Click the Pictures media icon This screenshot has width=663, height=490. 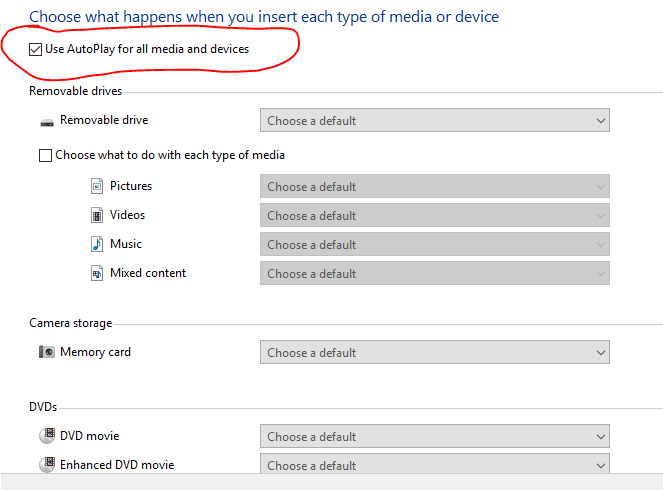(97, 186)
